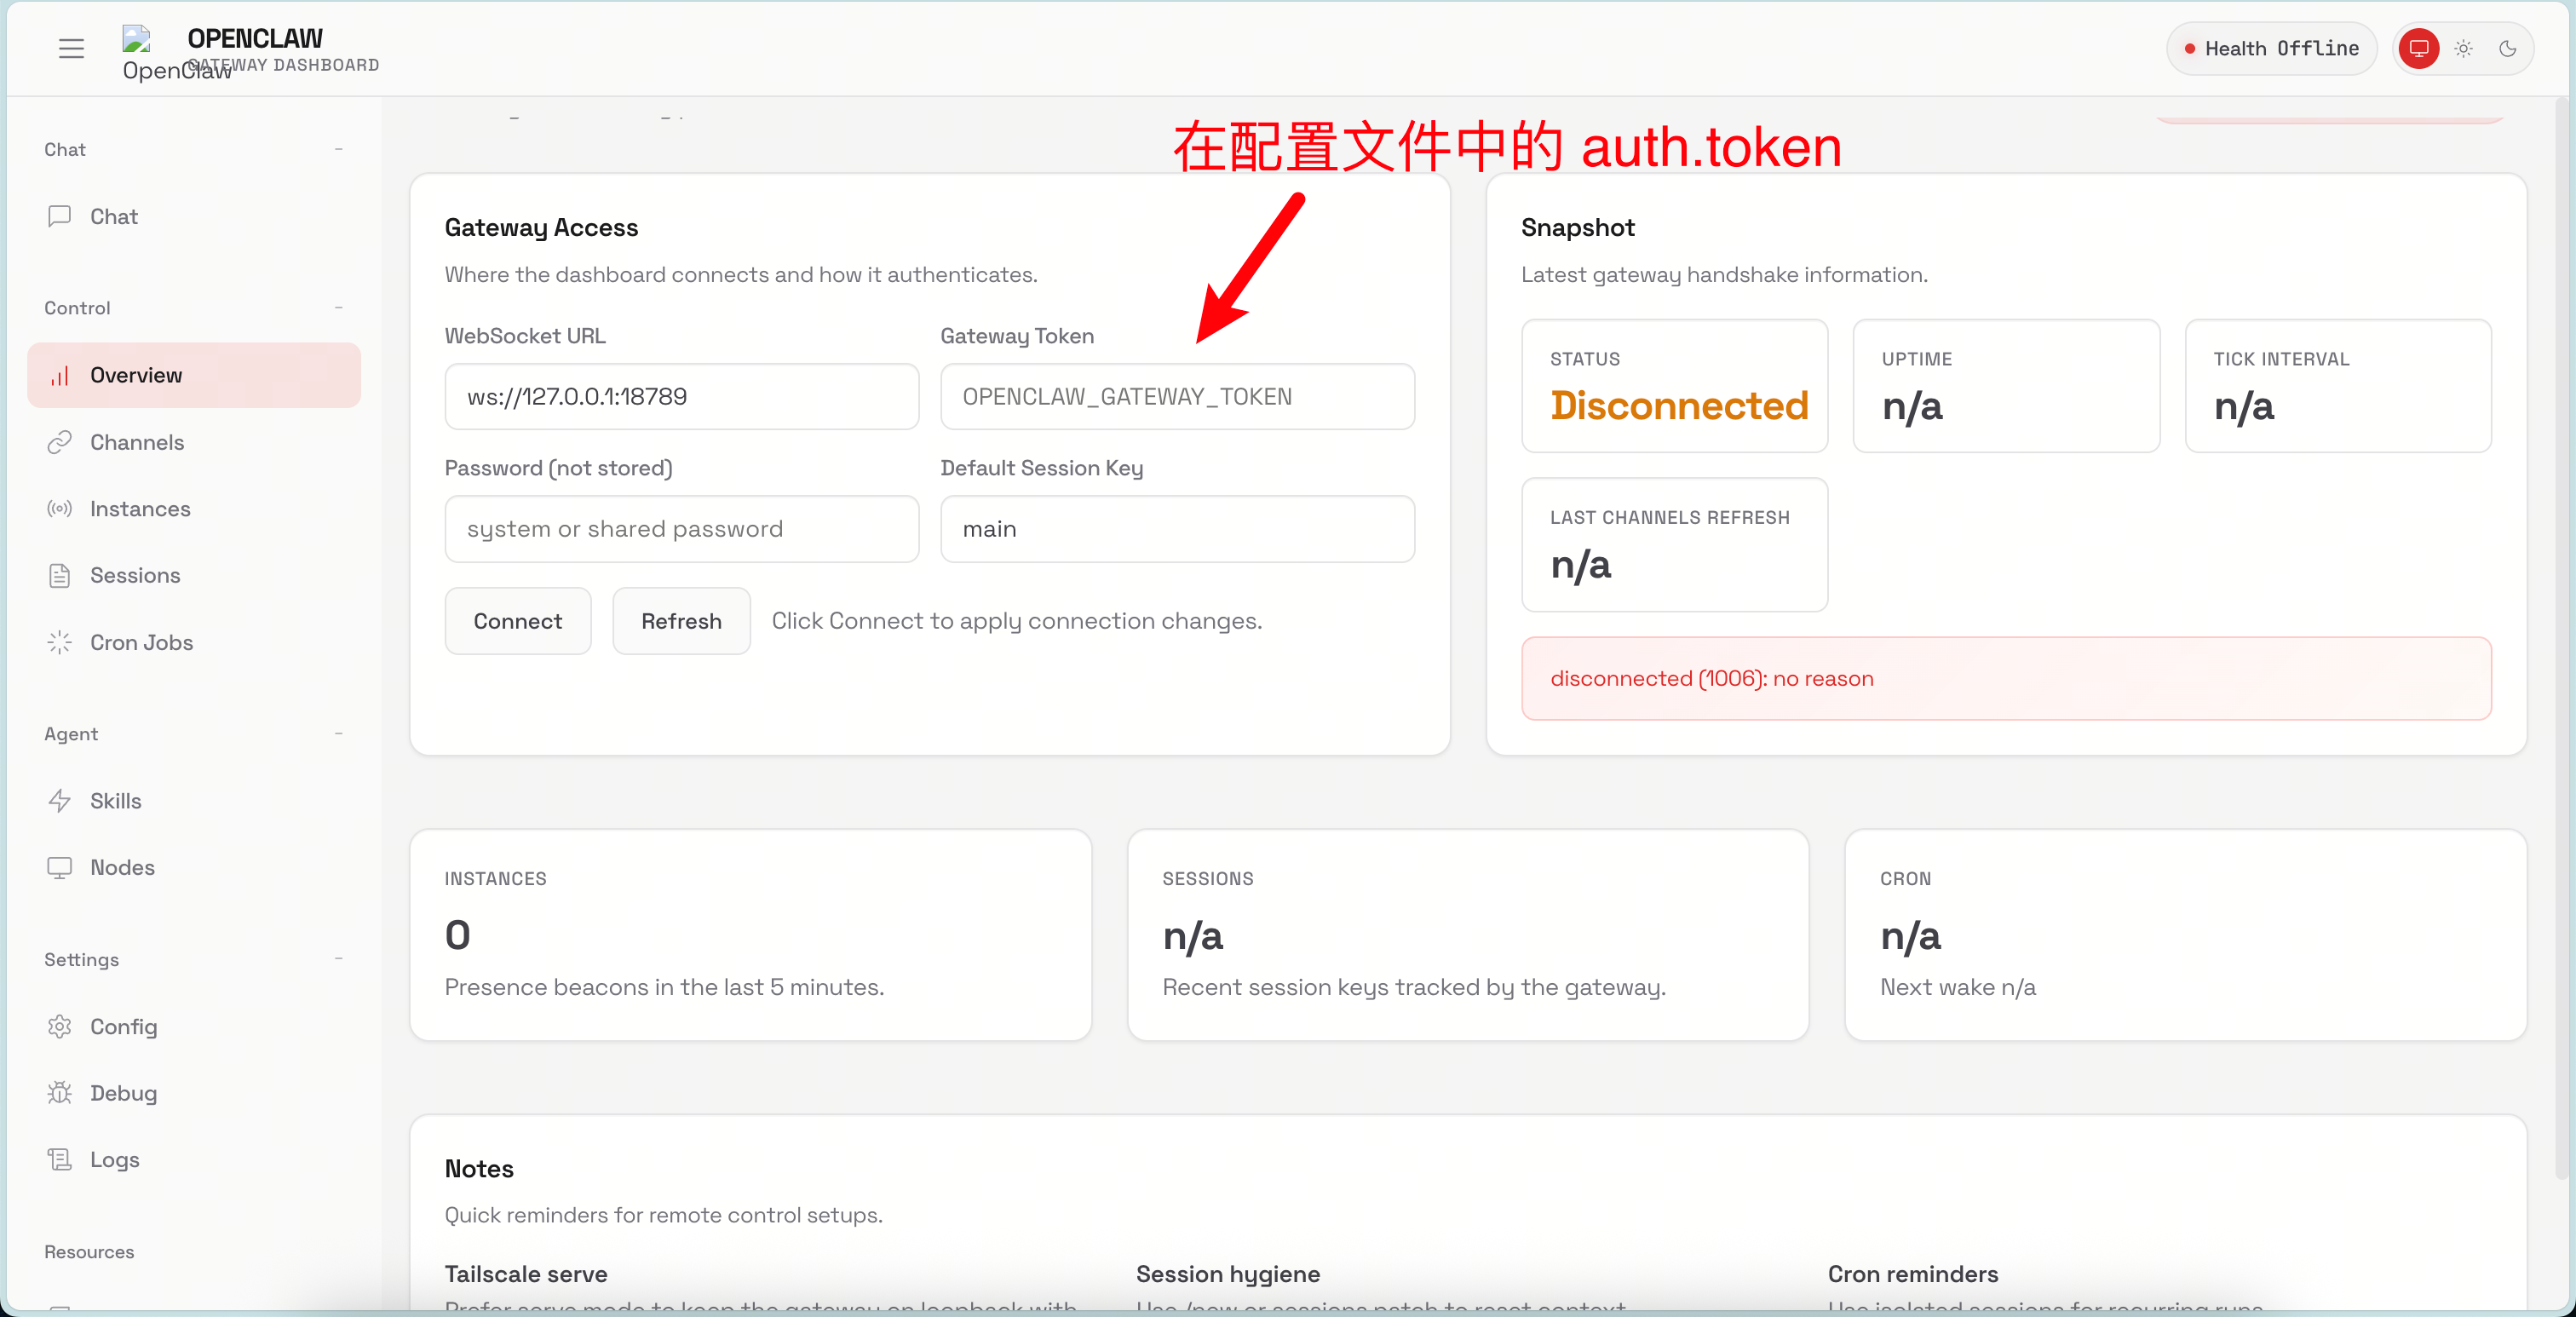Open the Debug page
Image resolution: width=2576 pixels, height=1317 pixels.
coord(123,1093)
